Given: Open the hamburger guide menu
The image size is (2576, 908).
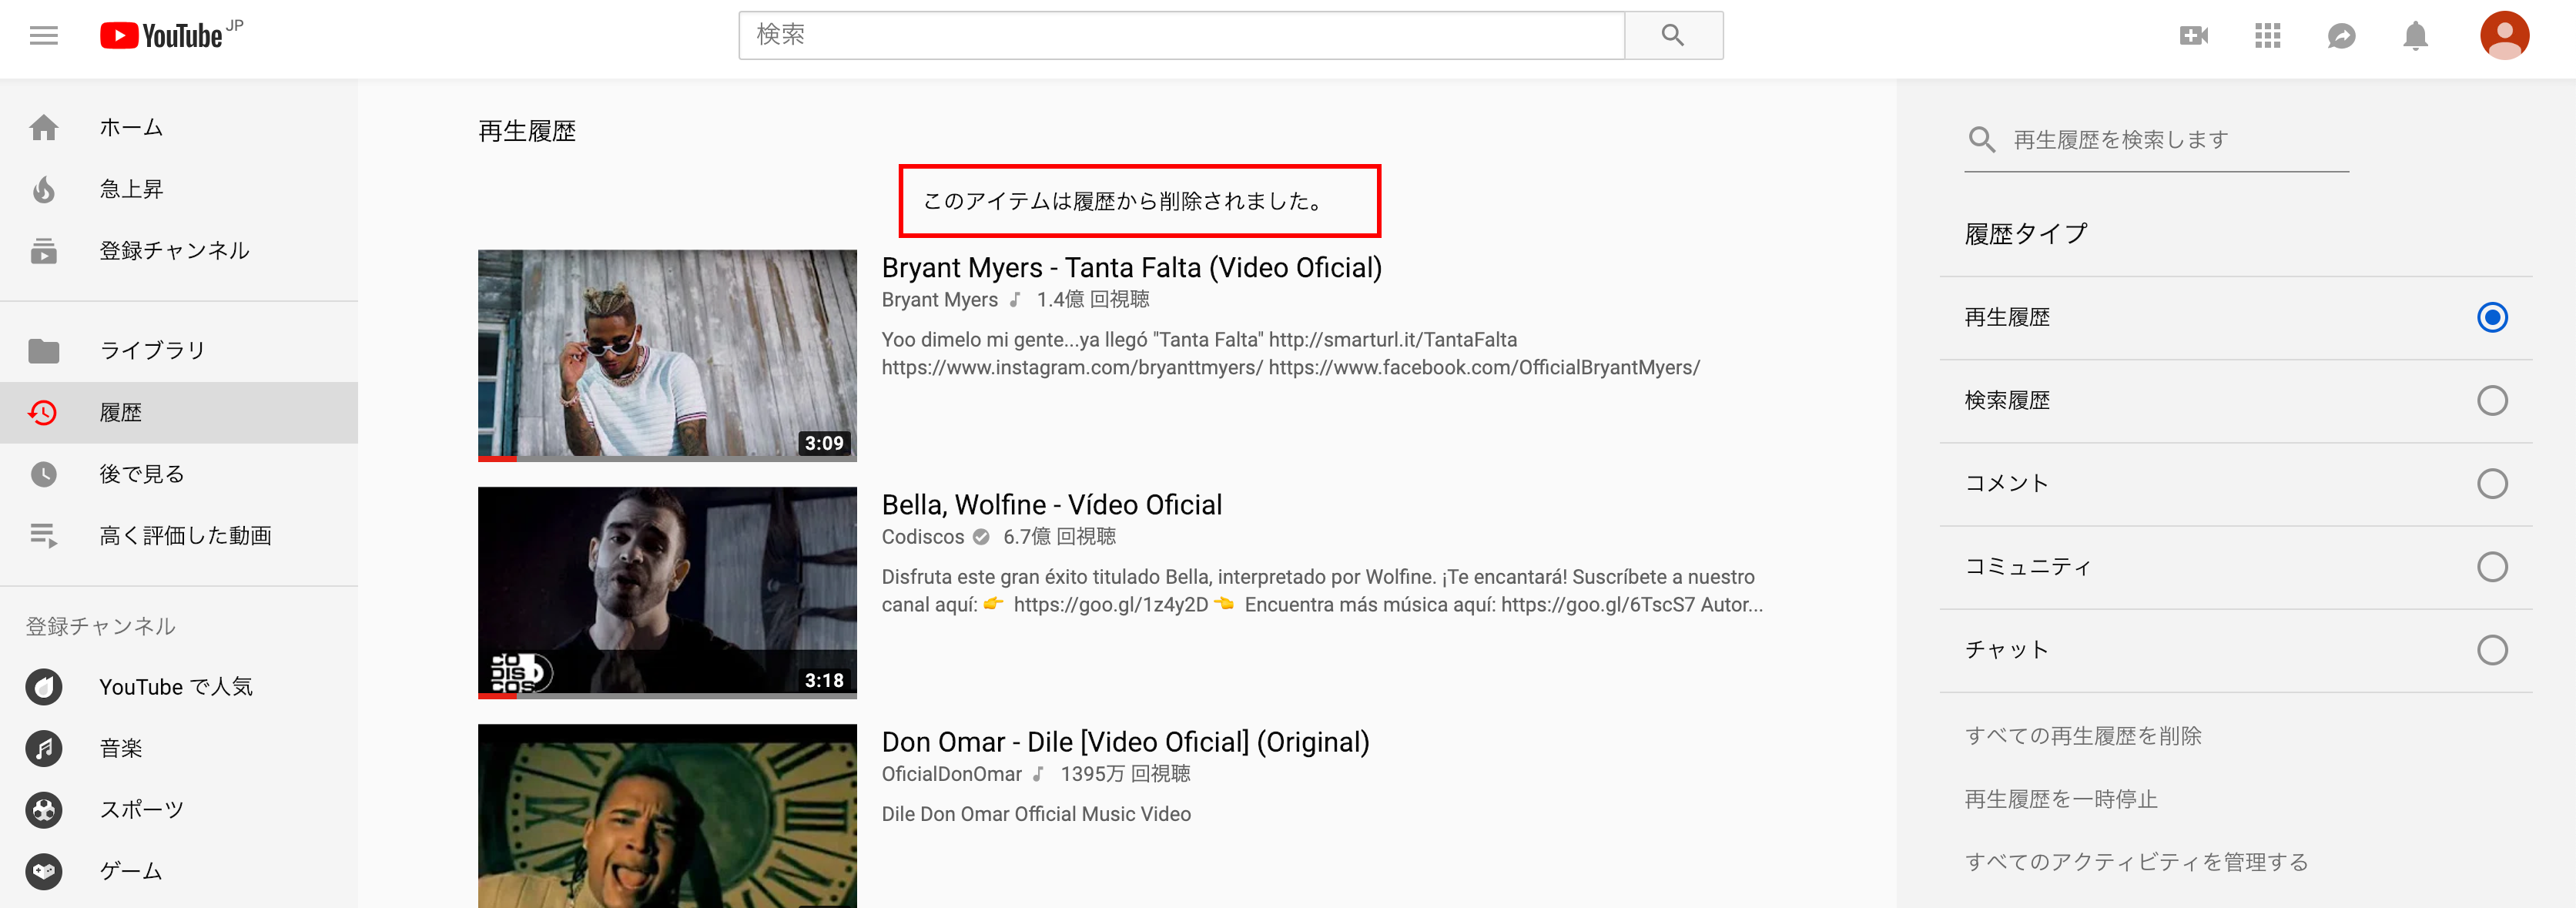Looking at the screenshot, I should coord(44,36).
